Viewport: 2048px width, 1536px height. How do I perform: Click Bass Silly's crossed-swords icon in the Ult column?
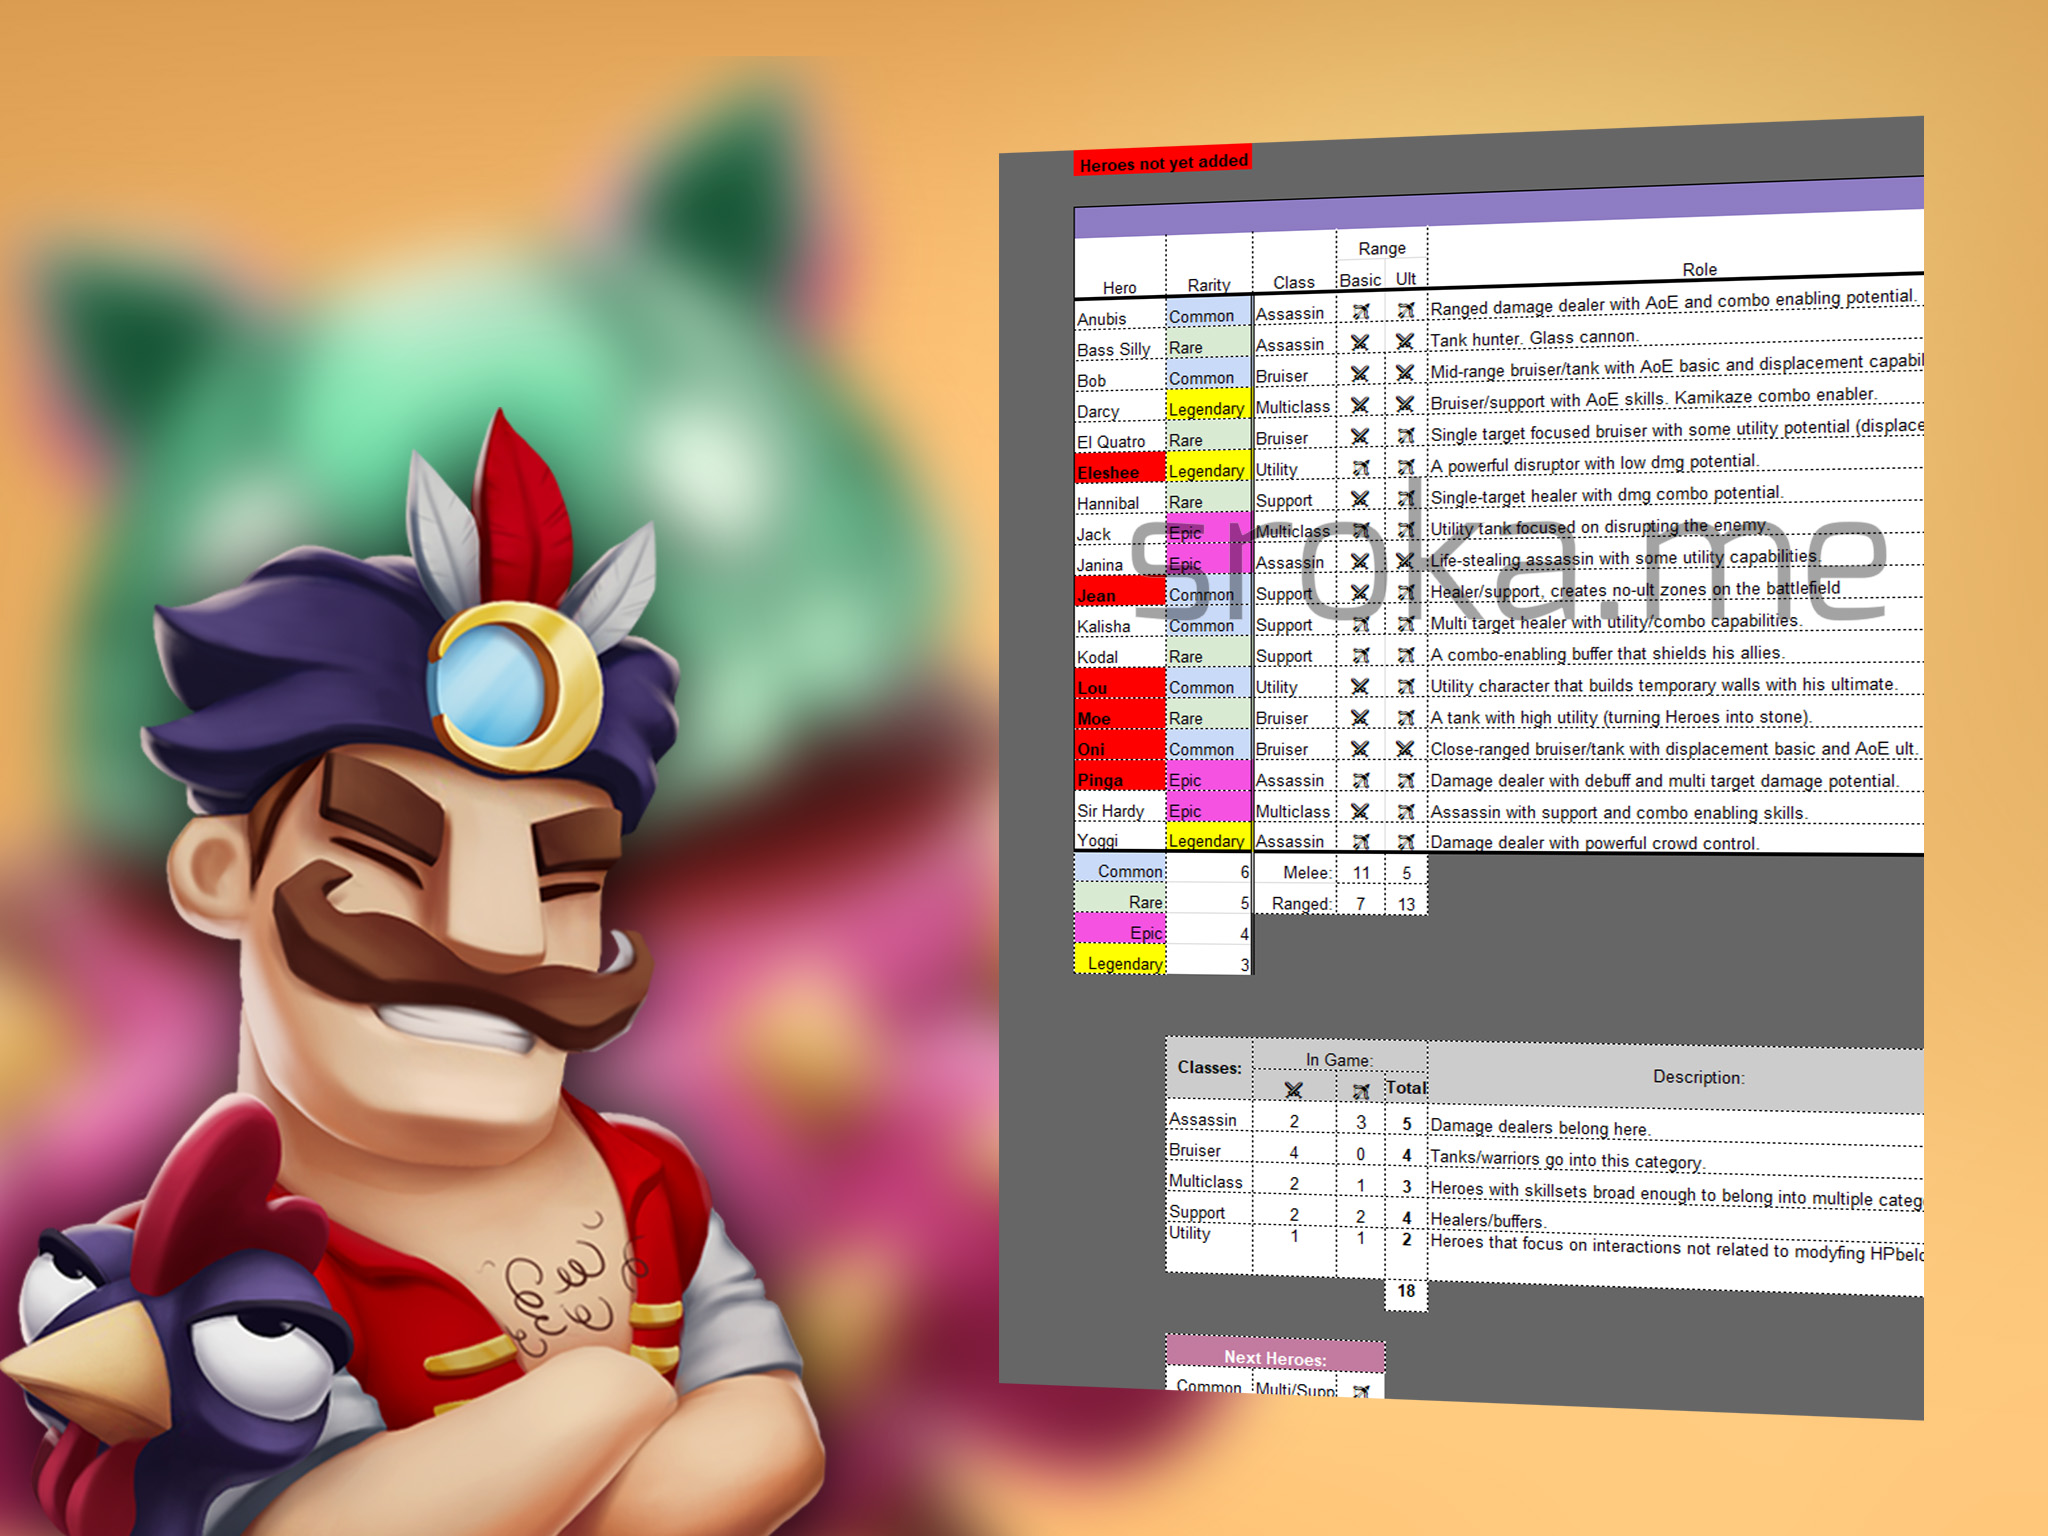tap(1405, 342)
